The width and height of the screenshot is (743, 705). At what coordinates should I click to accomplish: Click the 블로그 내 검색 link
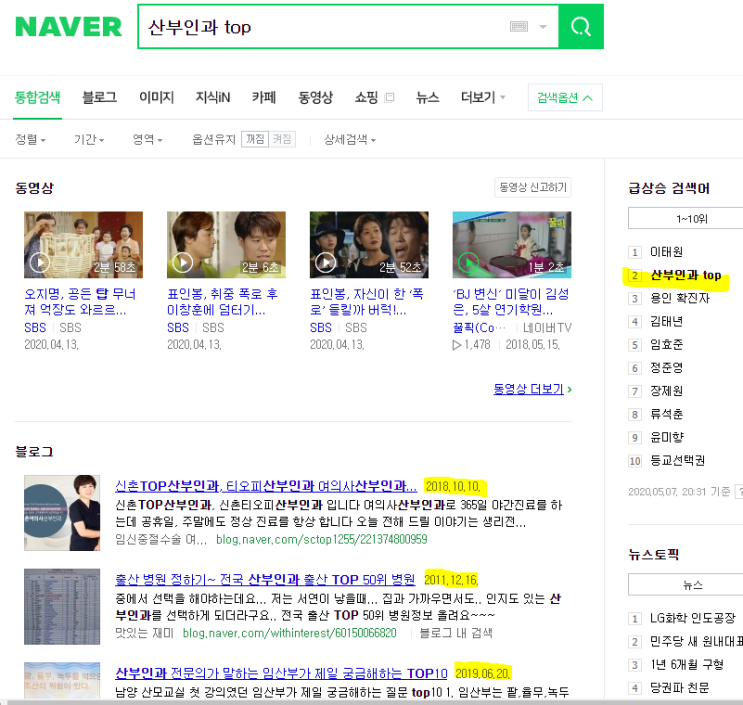[x=456, y=633]
